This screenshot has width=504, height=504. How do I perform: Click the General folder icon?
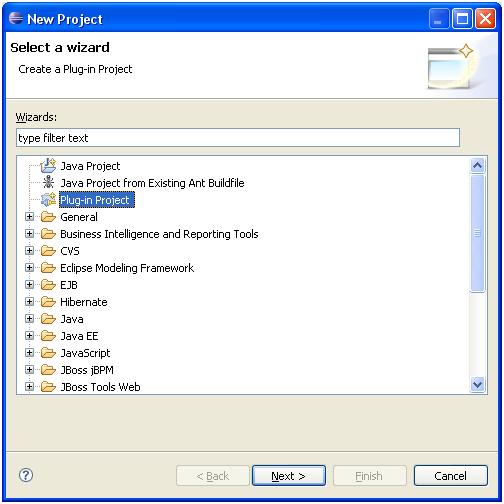coord(48,217)
